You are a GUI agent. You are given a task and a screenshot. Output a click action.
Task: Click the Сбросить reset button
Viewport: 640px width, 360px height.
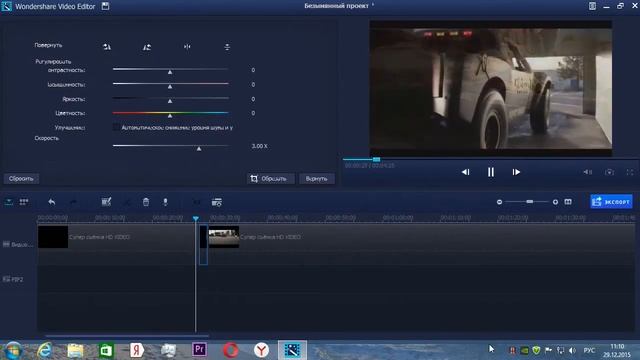pyautogui.click(x=21, y=179)
